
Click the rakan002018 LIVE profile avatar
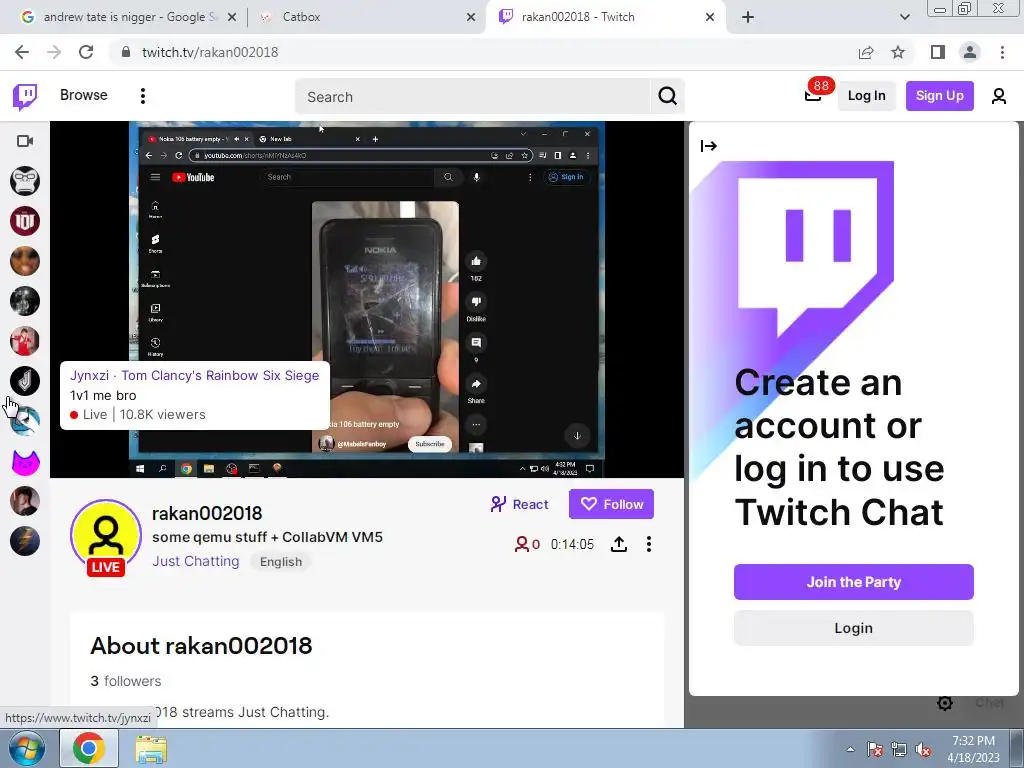[106, 537]
